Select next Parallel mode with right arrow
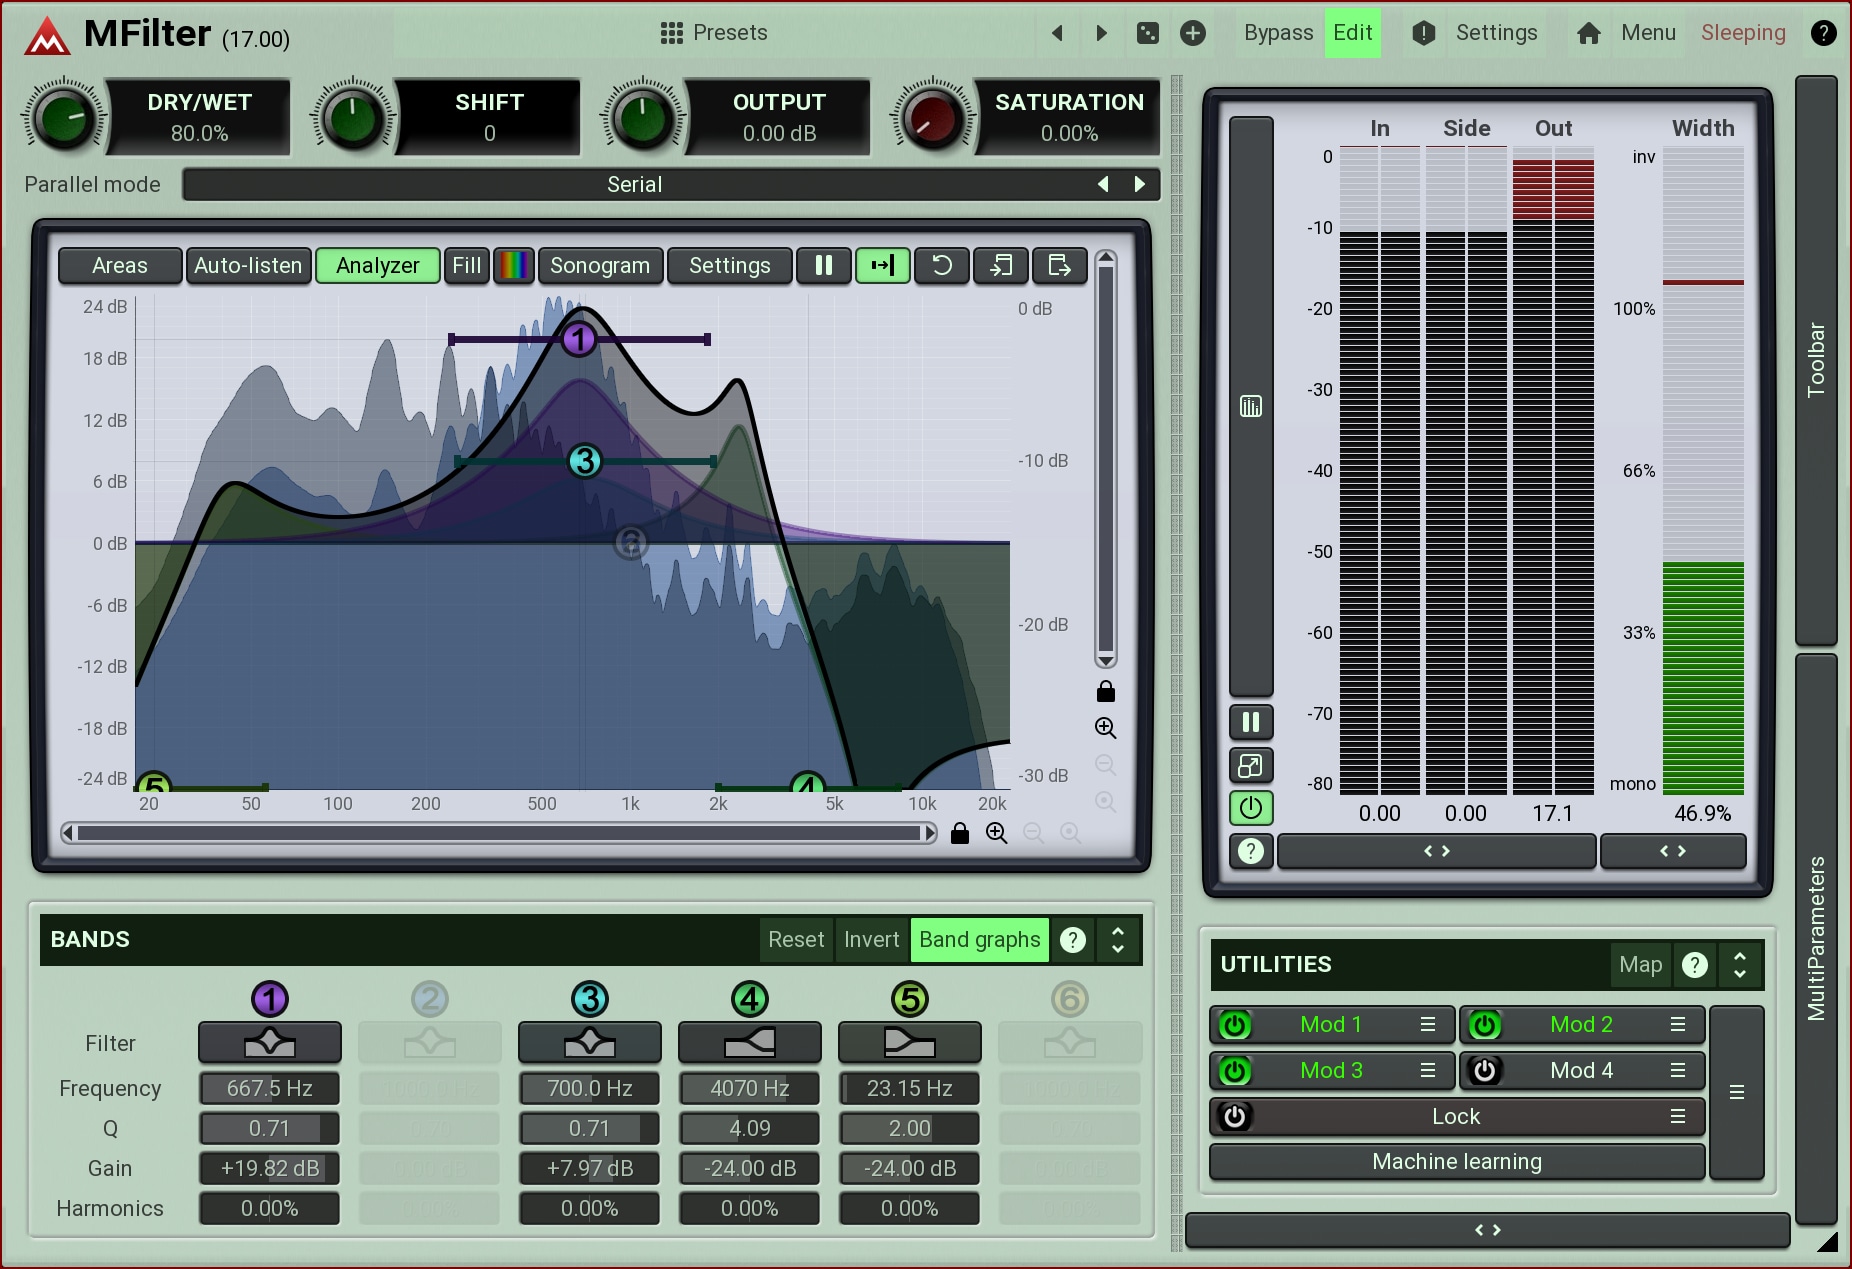The image size is (1852, 1269). [x=1139, y=184]
